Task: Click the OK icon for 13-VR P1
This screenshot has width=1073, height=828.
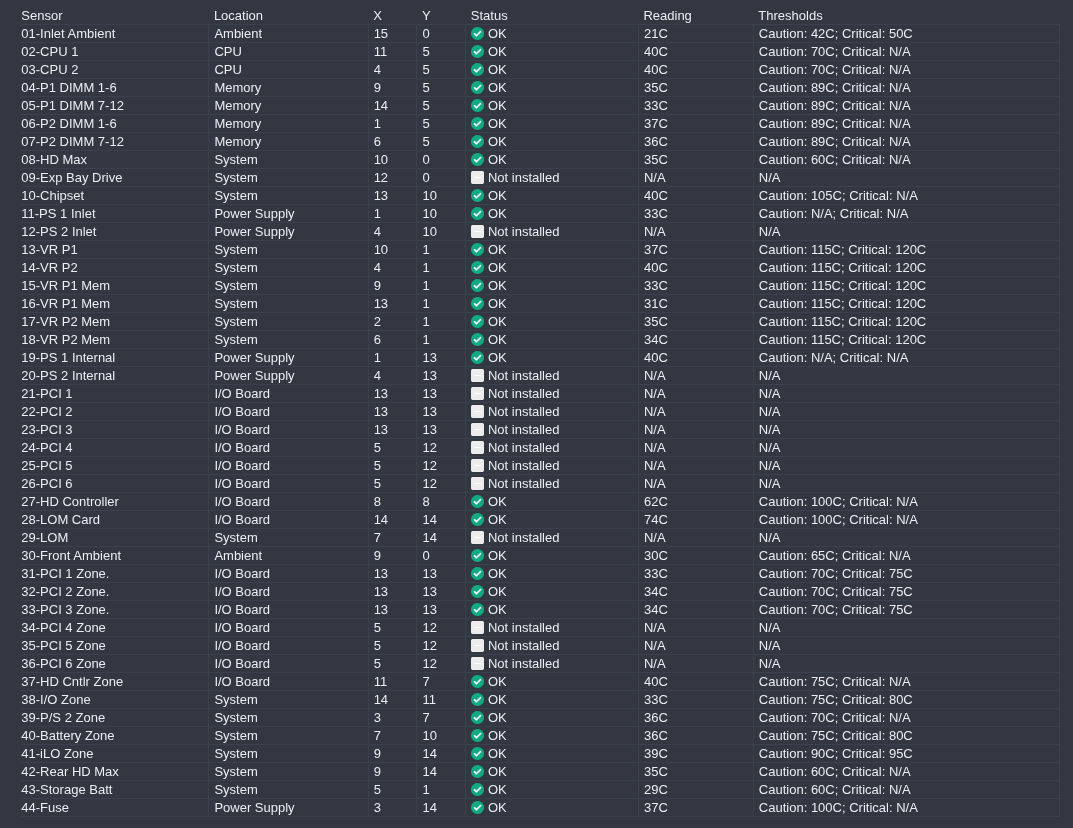Action: click(x=478, y=250)
